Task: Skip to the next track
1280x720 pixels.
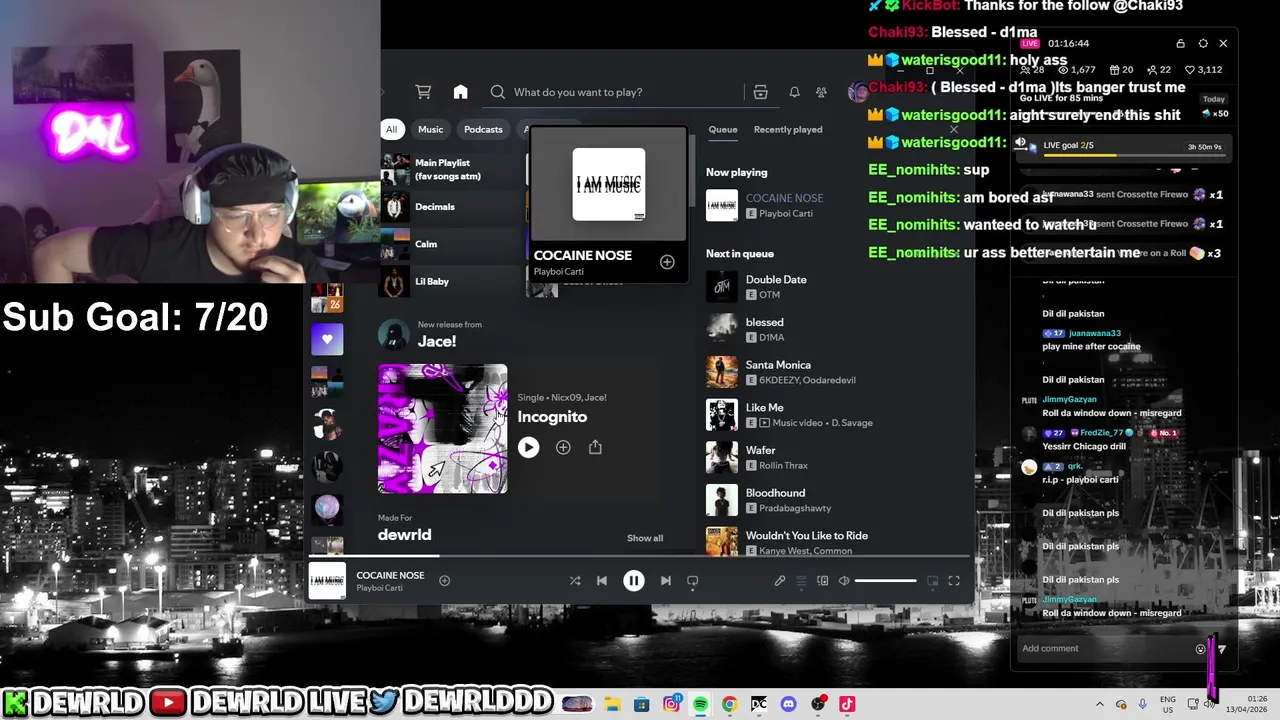Action: 666,581
